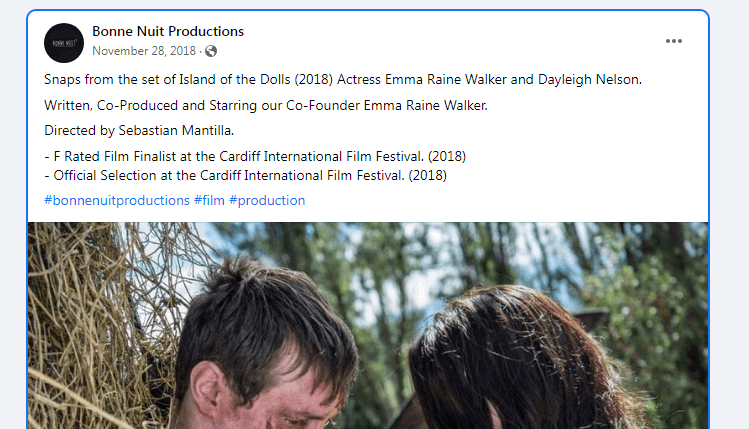The height and width of the screenshot is (429, 749).
Task: Open post options three-dot menu
Action: (x=674, y=41)
